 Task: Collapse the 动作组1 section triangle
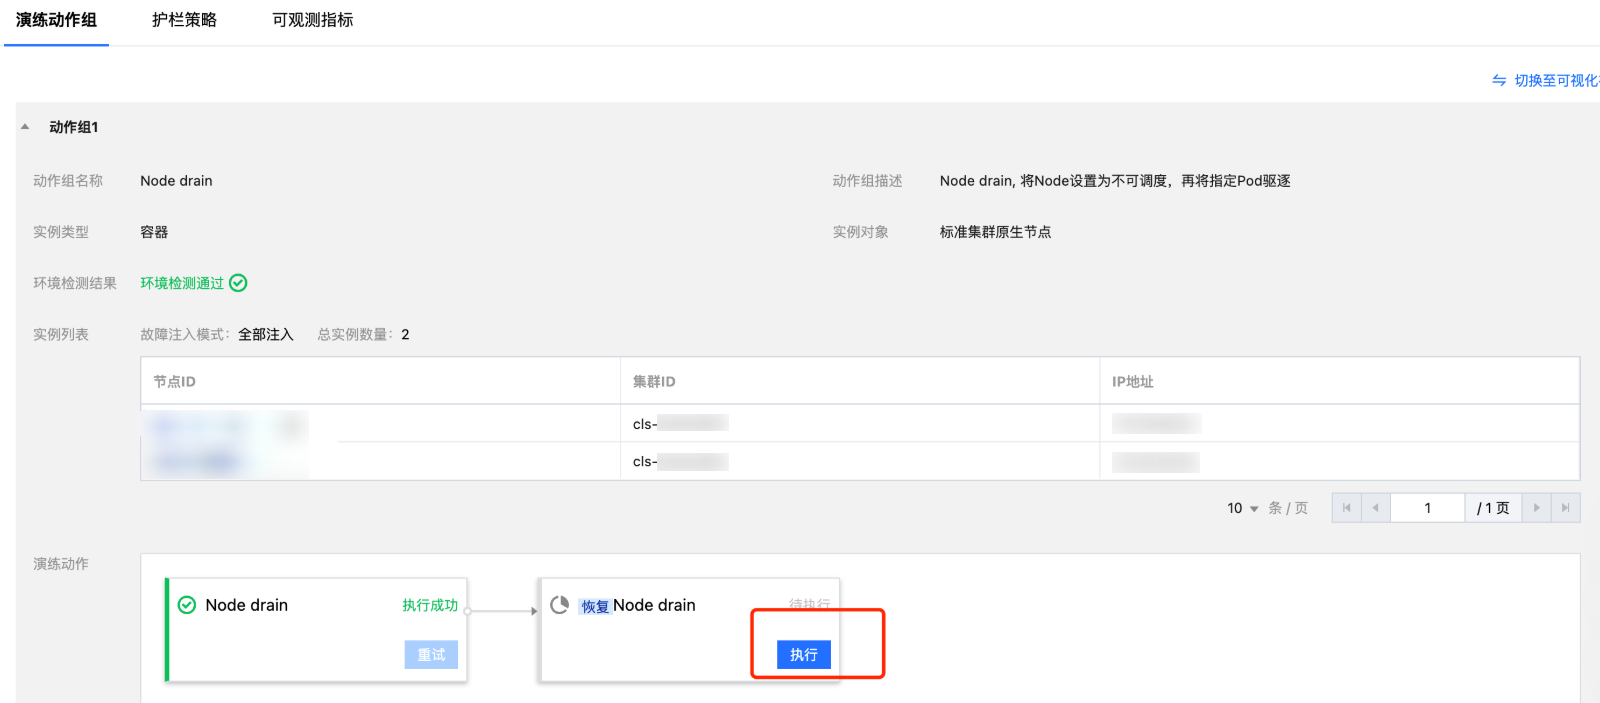point(25,127)
